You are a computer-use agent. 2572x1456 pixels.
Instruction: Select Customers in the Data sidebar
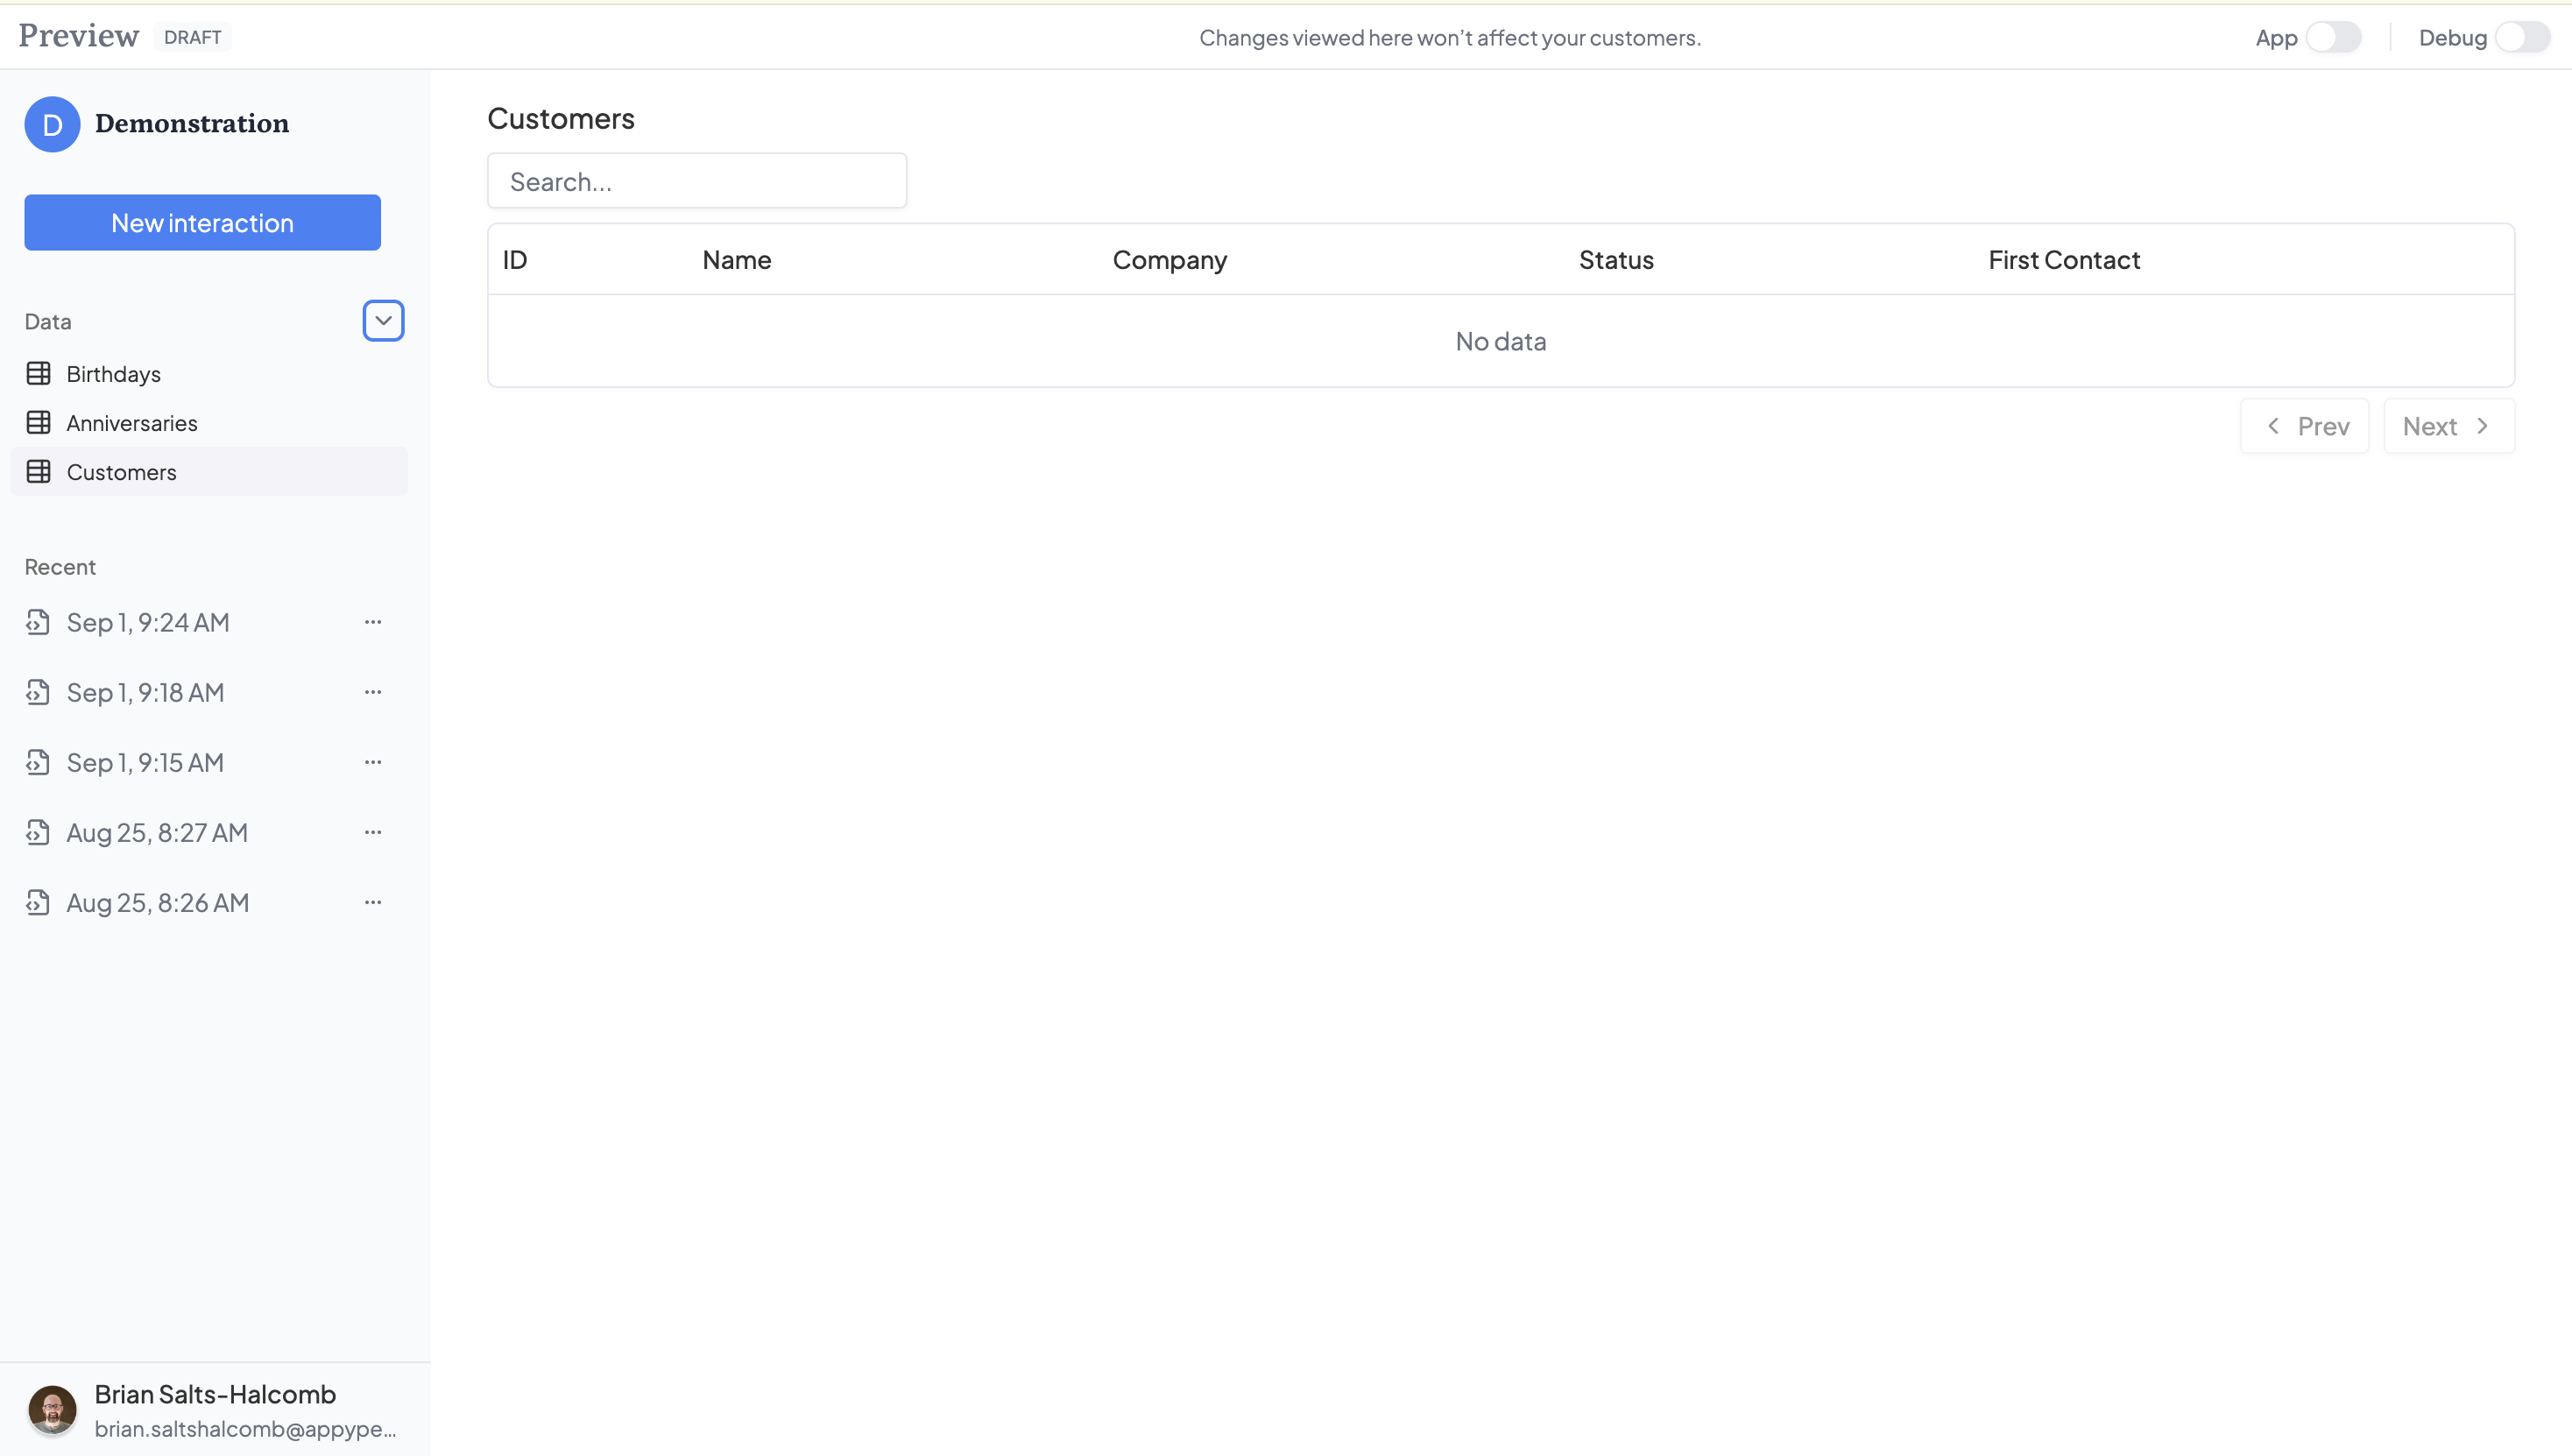(122, 471)
